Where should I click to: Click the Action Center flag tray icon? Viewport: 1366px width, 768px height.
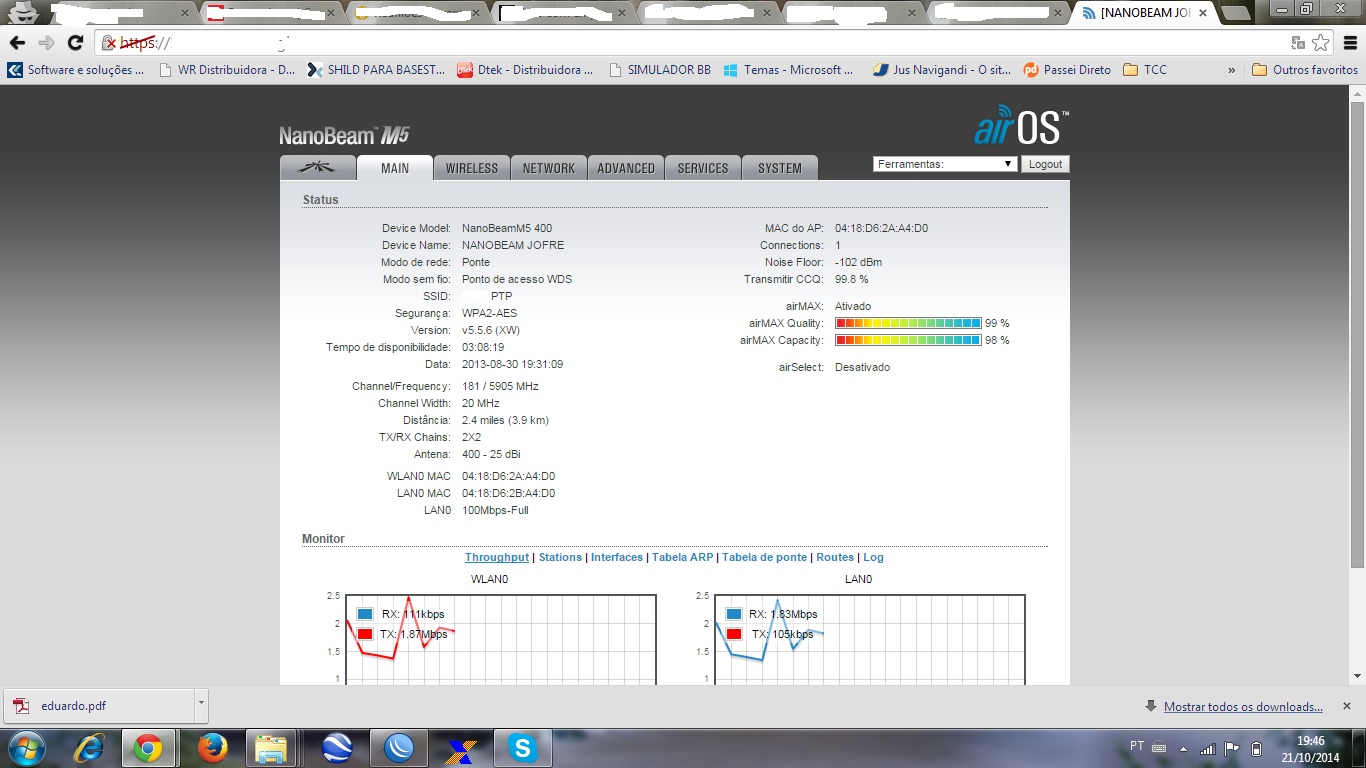point(1232,748)
